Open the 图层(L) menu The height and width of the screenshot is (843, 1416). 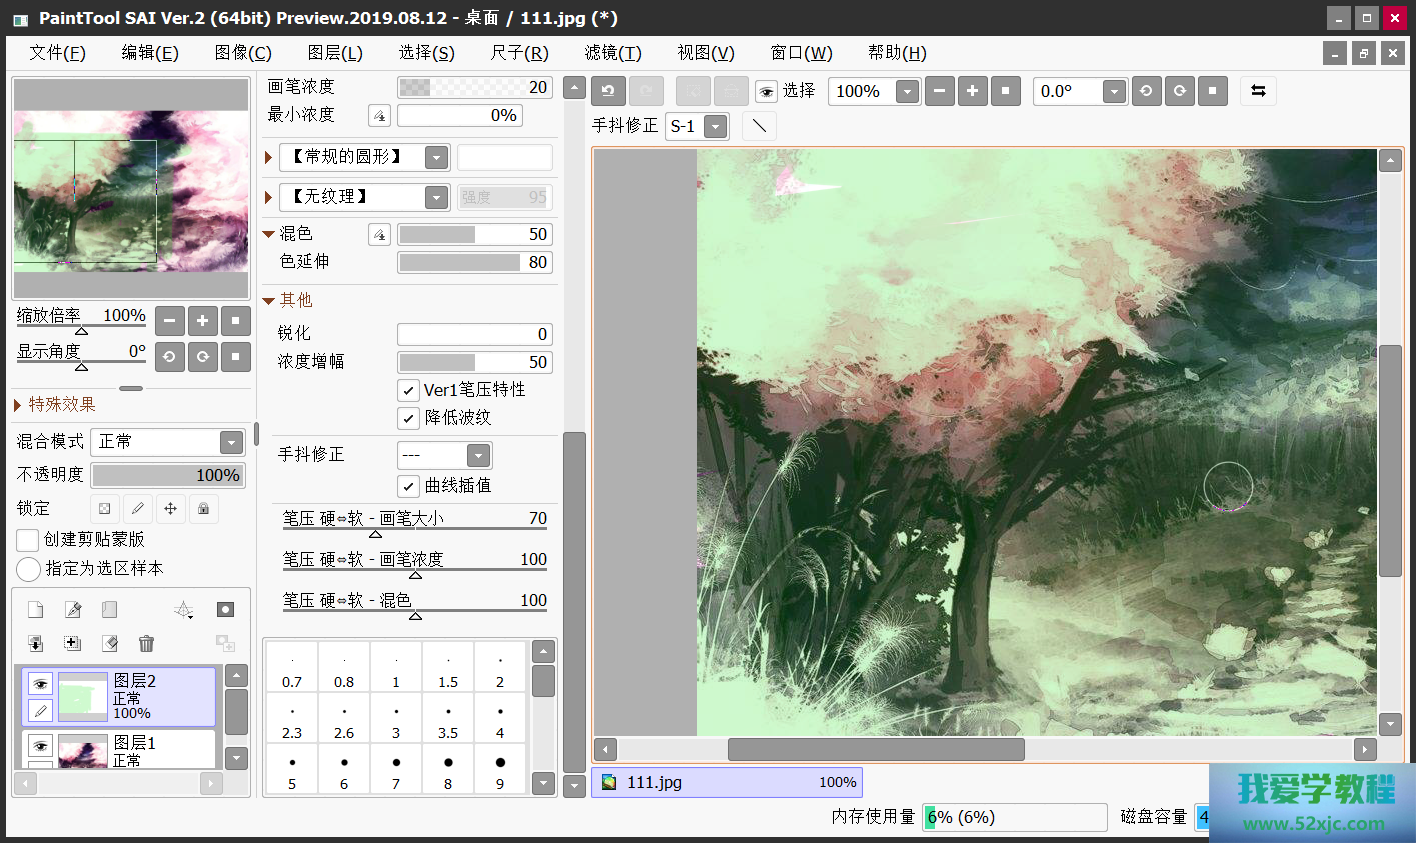pos(334,53)
